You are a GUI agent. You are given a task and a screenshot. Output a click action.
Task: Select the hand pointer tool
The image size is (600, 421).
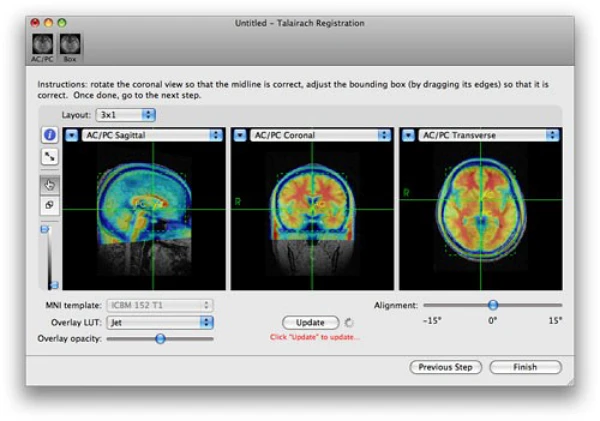pos(49,184)
